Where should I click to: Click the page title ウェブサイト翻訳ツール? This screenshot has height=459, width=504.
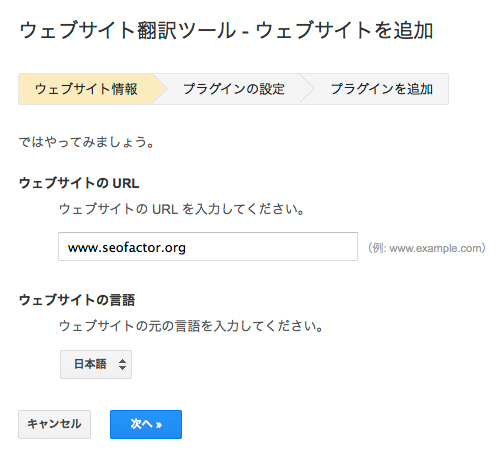coord(128,31)
